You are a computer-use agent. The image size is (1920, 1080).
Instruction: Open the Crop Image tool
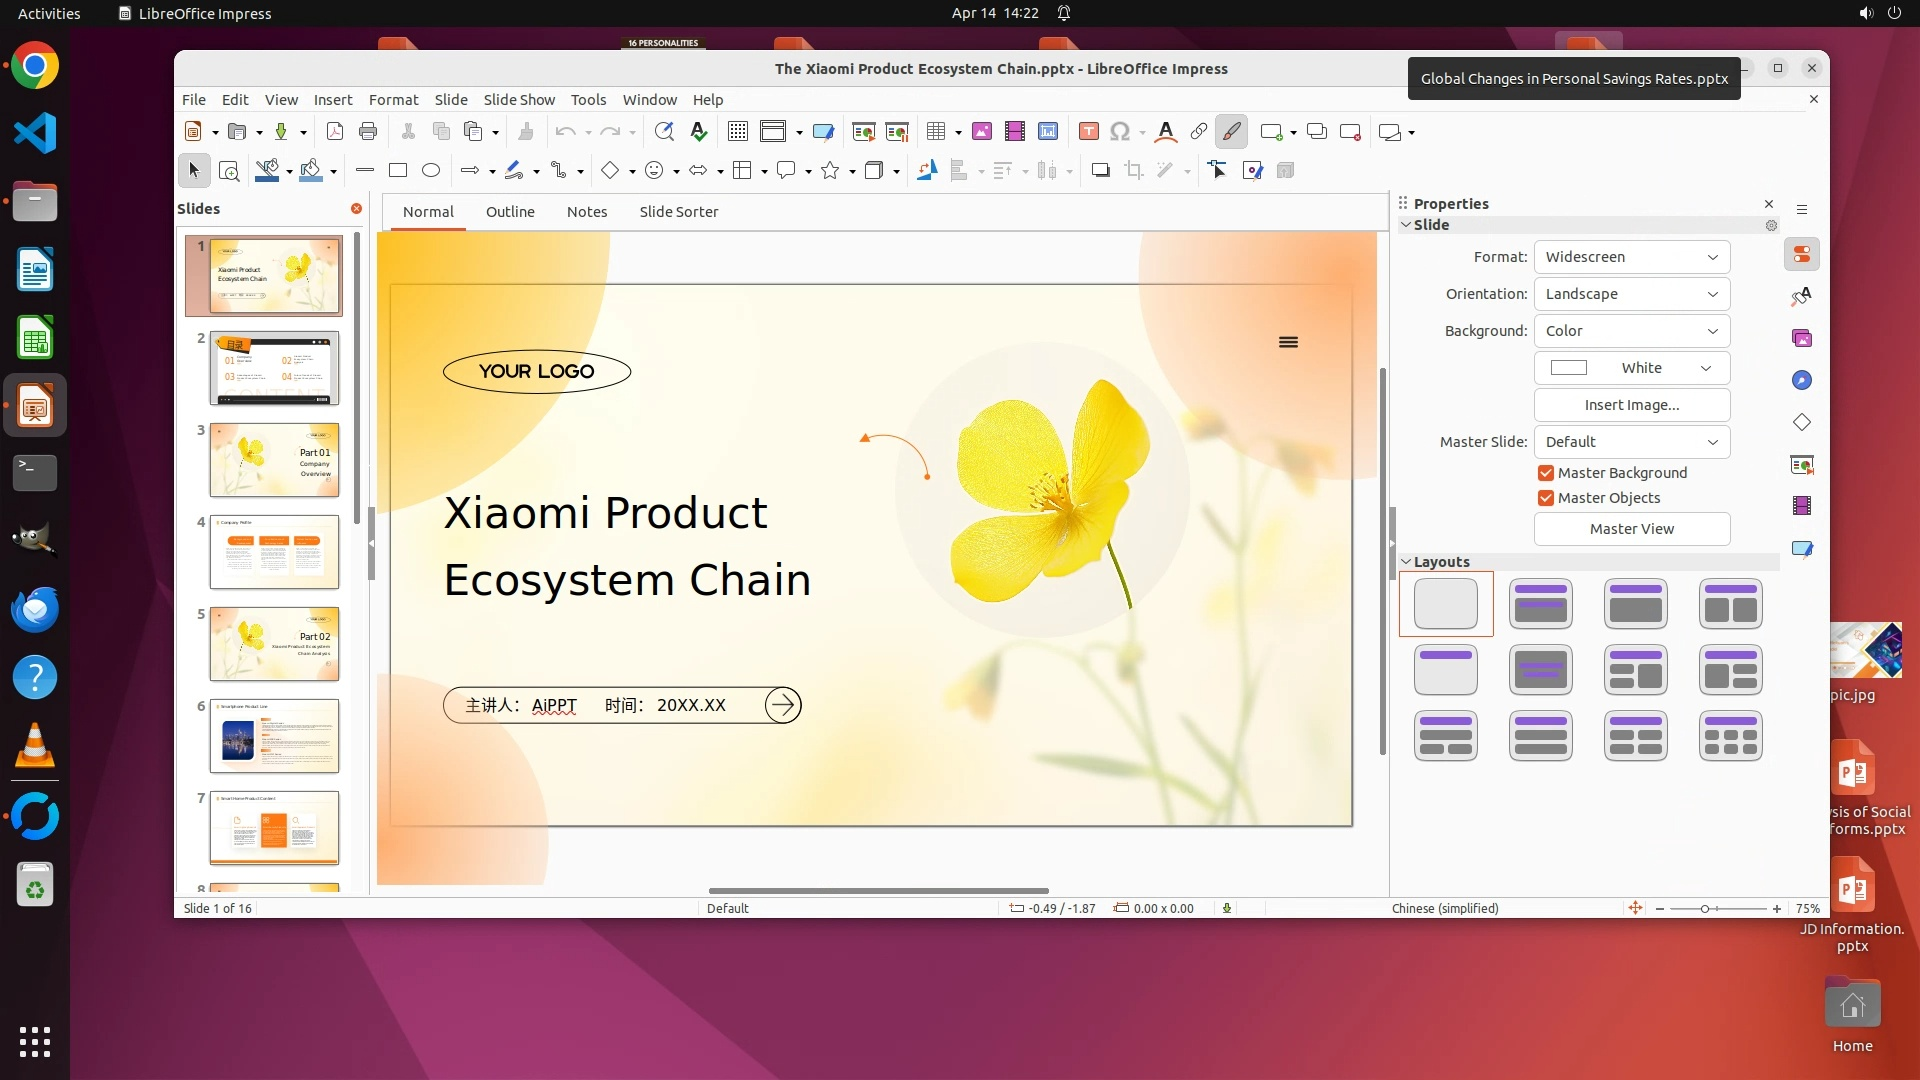tap(1133, 171)
